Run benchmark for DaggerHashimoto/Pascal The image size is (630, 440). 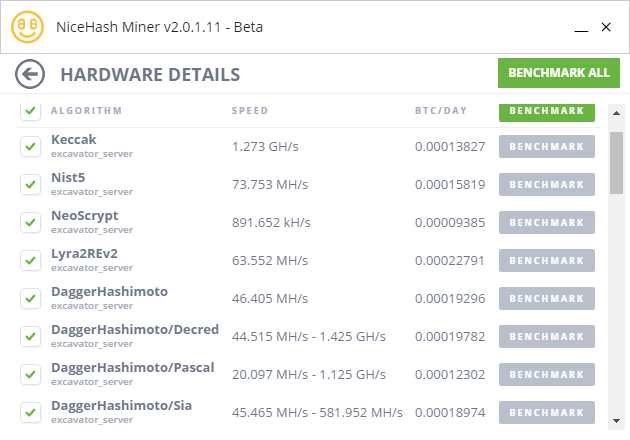(546, 374)
